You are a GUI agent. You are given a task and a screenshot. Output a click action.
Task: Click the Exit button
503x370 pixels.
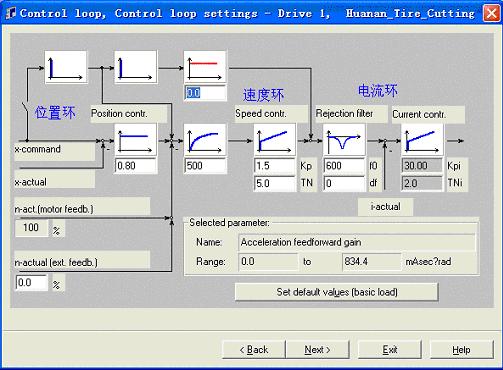(390, 350)
